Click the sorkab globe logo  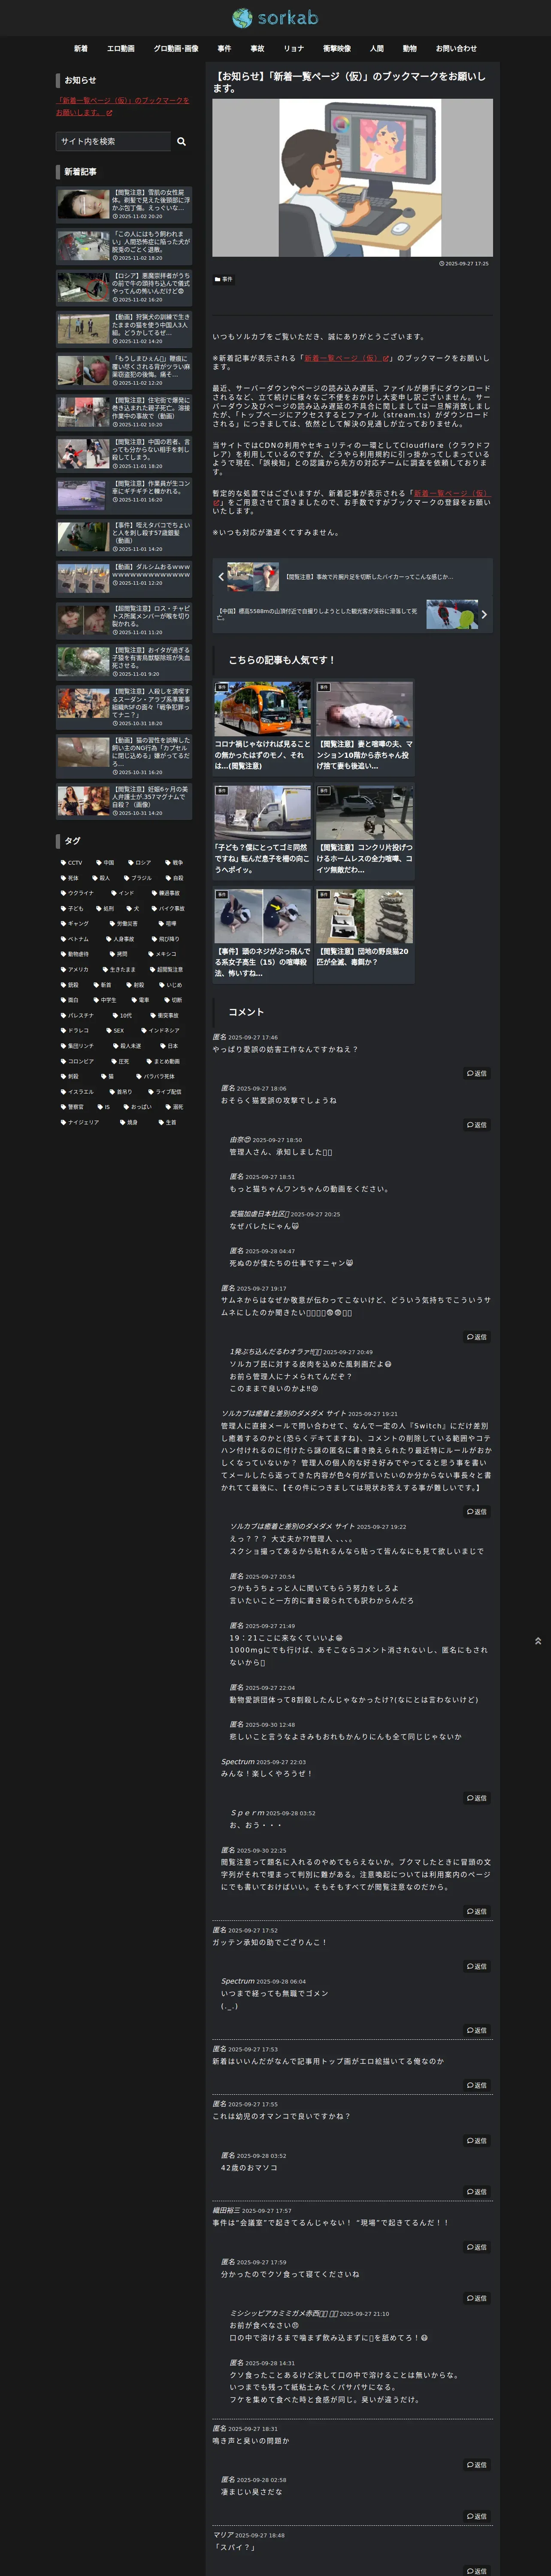[x=275, y=18]
